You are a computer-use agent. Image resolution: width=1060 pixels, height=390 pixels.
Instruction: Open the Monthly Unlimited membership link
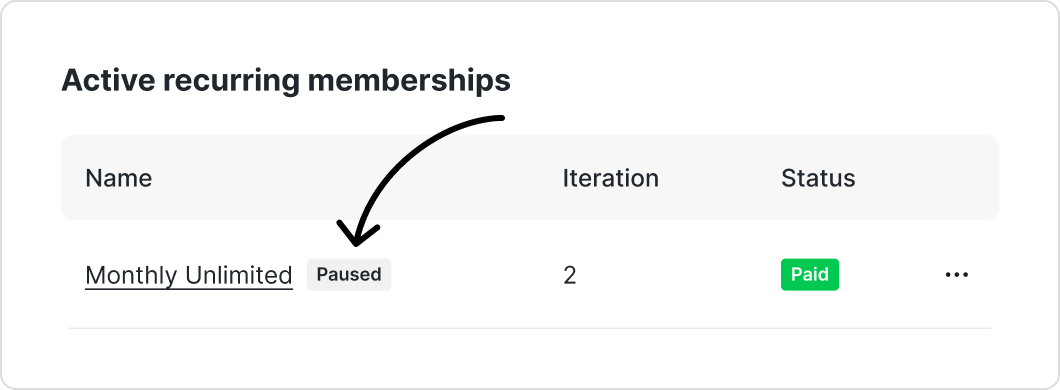pyautogui.click(x=189, y=275)
